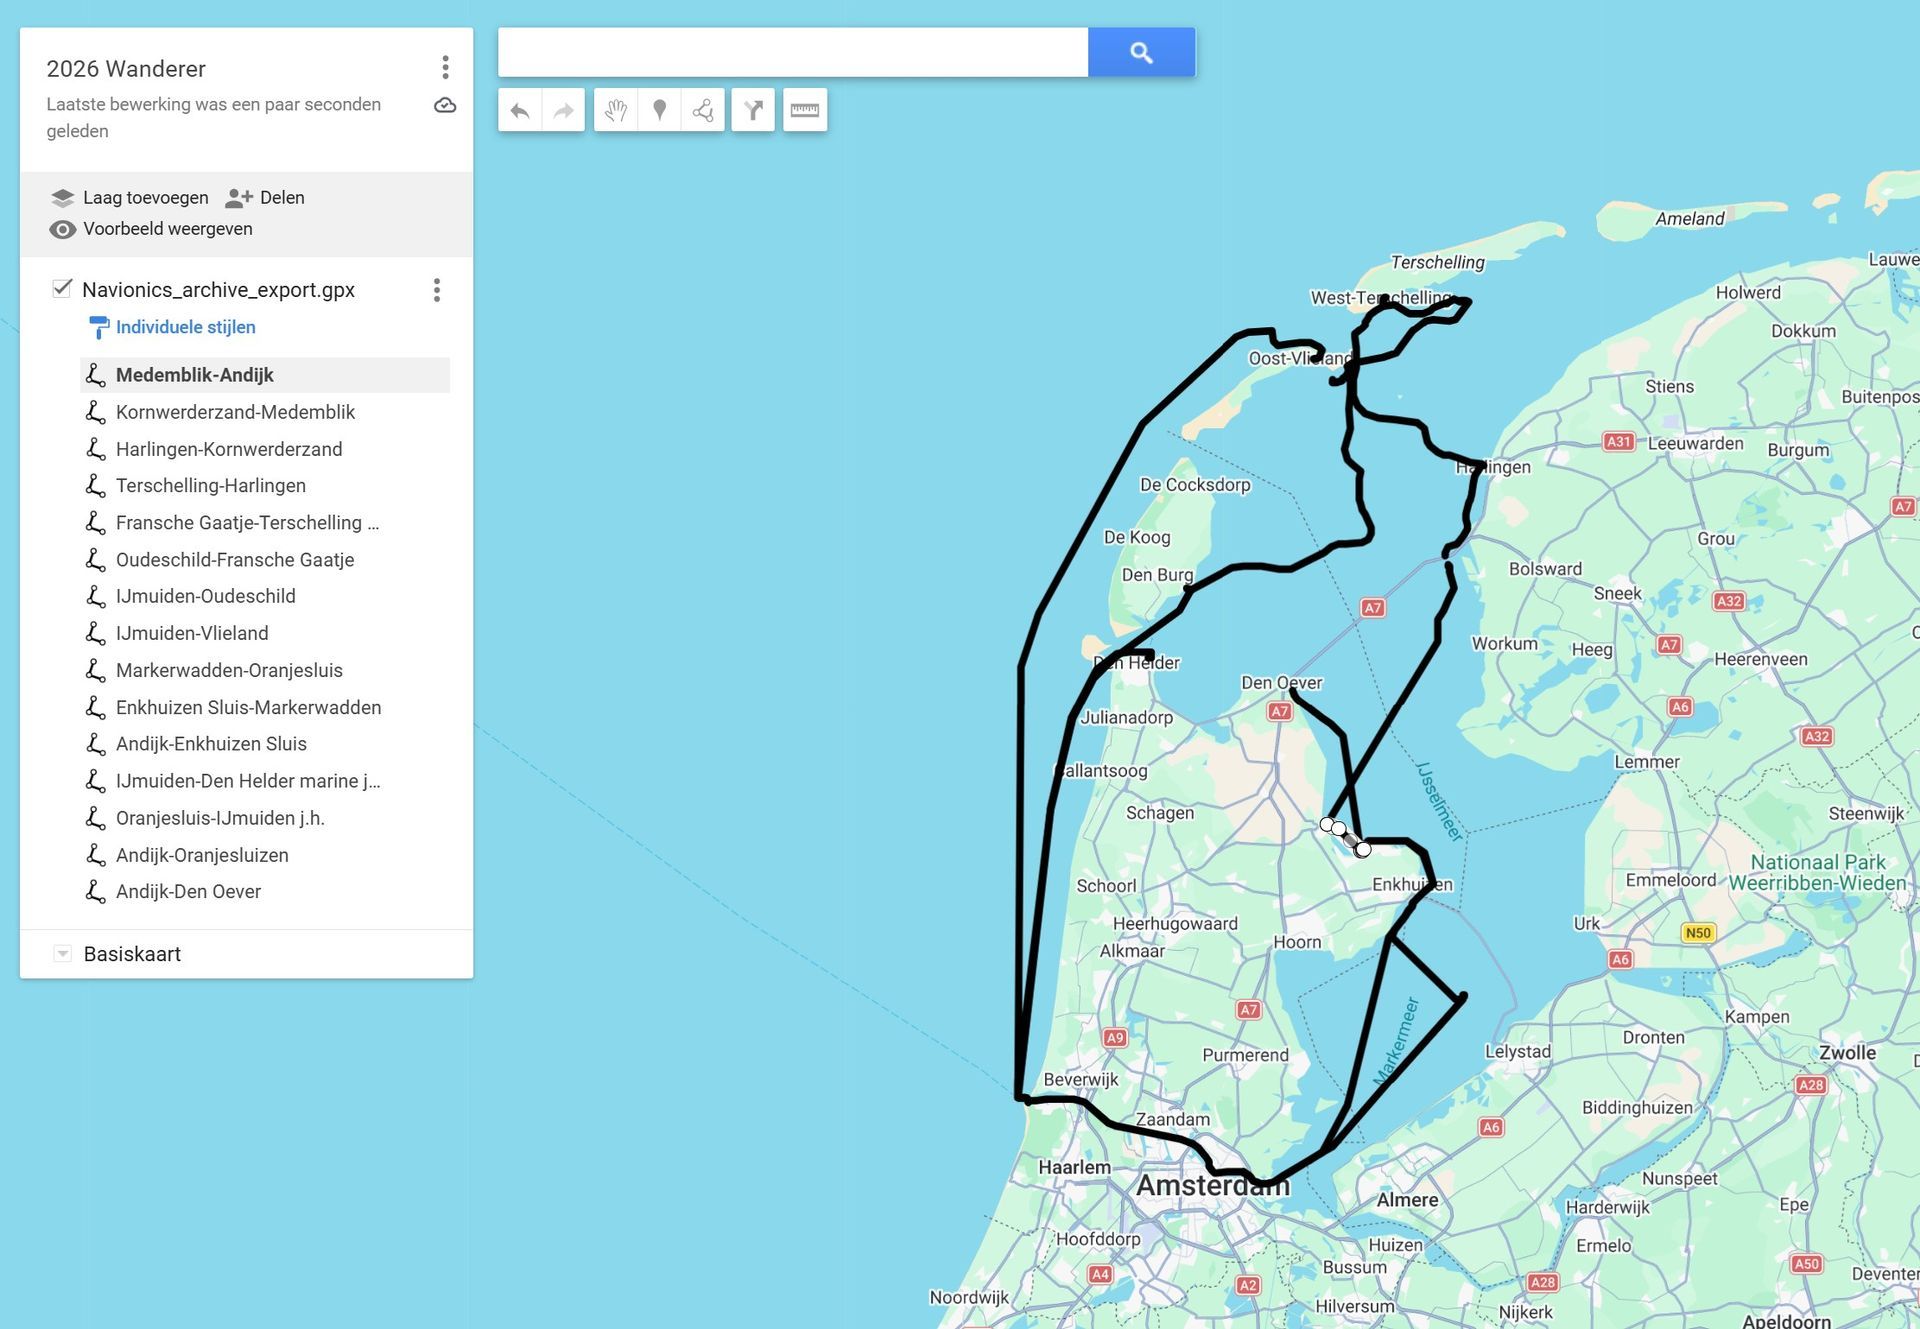The image size is (1920, 1329).
Task: Select the Terschelling-Harlingen track item
Action: click(x=211, y=486)
